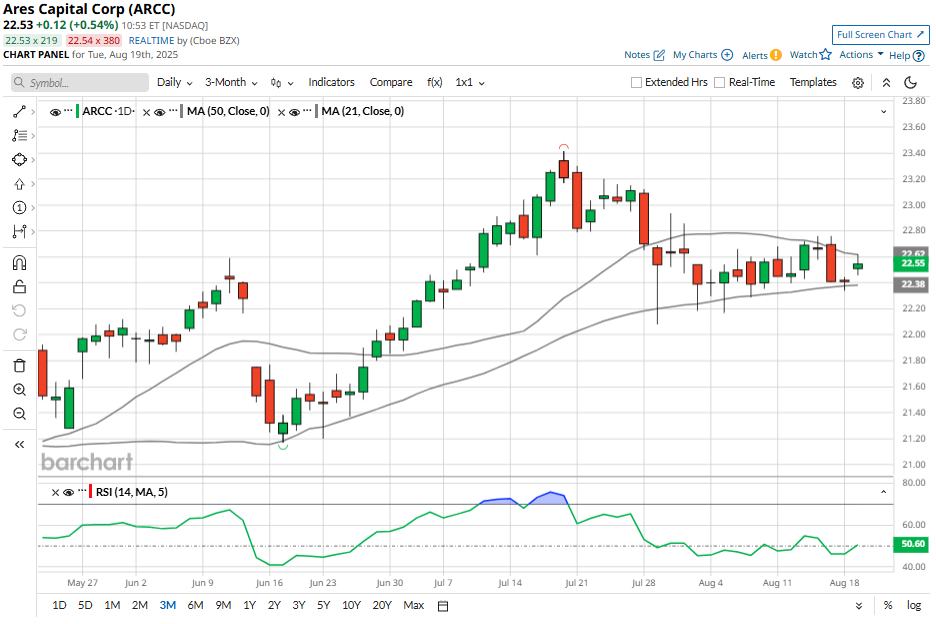Viewport: 936px width, 624px height.
Task: Click the undo arrow icon
Action: coord(19,311)
